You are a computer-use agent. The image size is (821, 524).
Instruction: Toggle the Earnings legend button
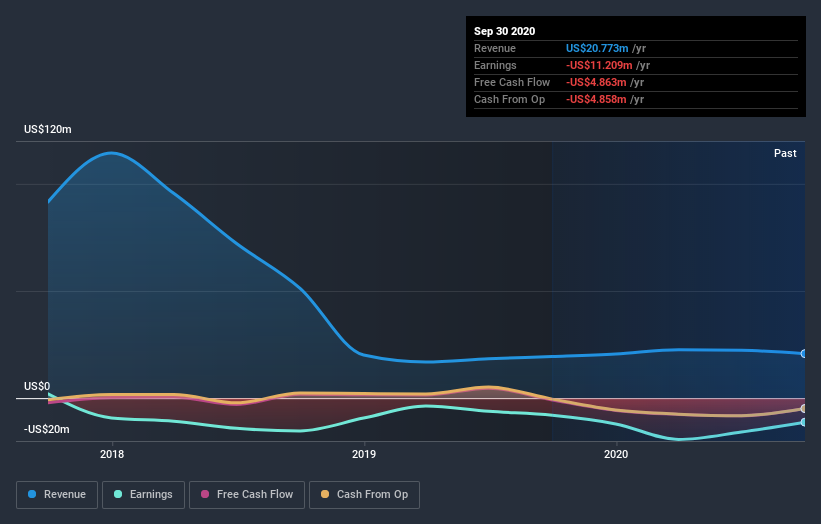click(143, 495)
